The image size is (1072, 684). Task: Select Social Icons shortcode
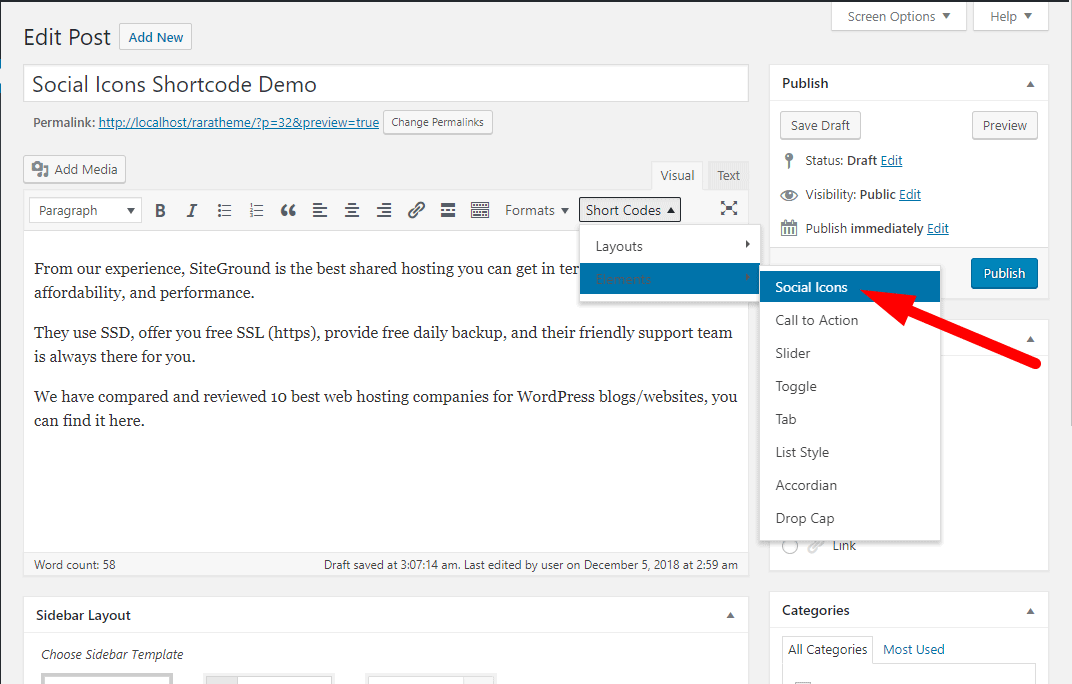click(x=850, y=287)
